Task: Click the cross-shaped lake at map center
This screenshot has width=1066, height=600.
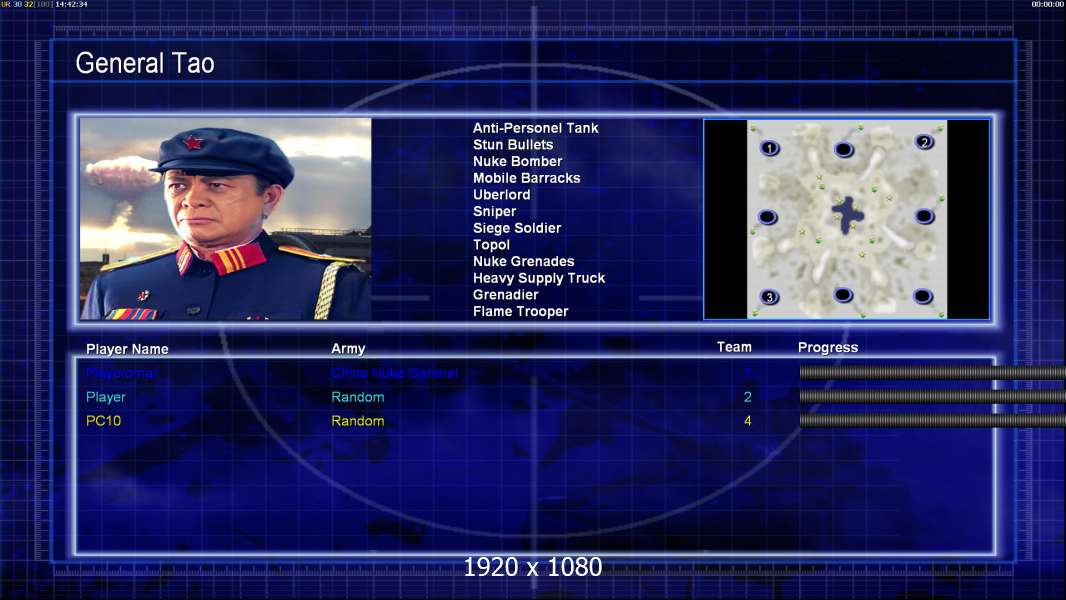Action: (848, 215)
